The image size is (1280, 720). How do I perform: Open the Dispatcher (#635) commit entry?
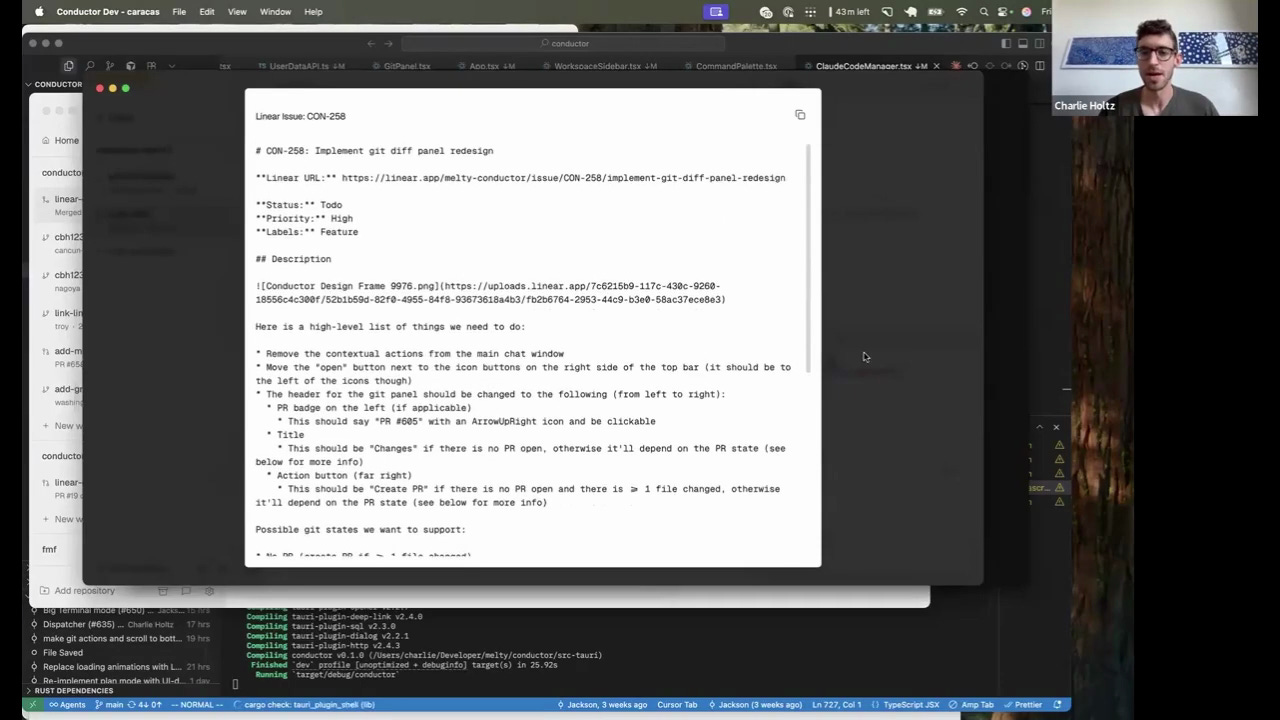point(120,624)
